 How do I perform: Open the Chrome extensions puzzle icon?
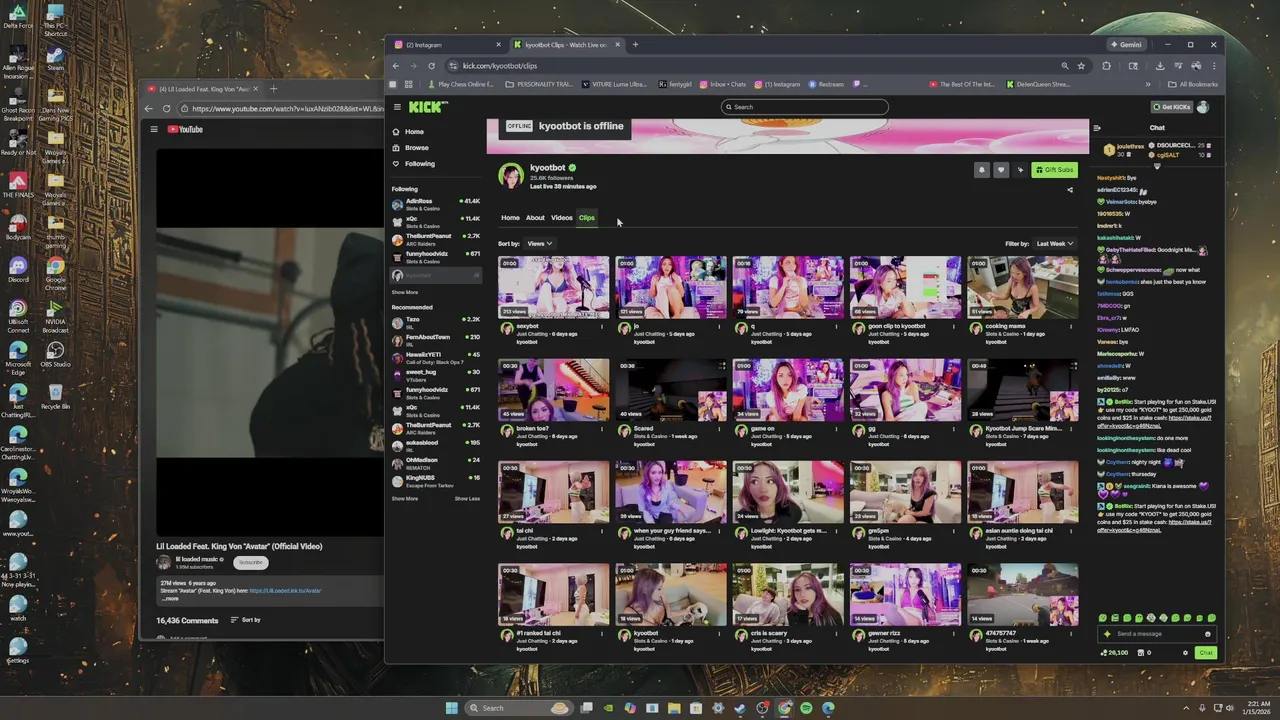(1106, 66)
